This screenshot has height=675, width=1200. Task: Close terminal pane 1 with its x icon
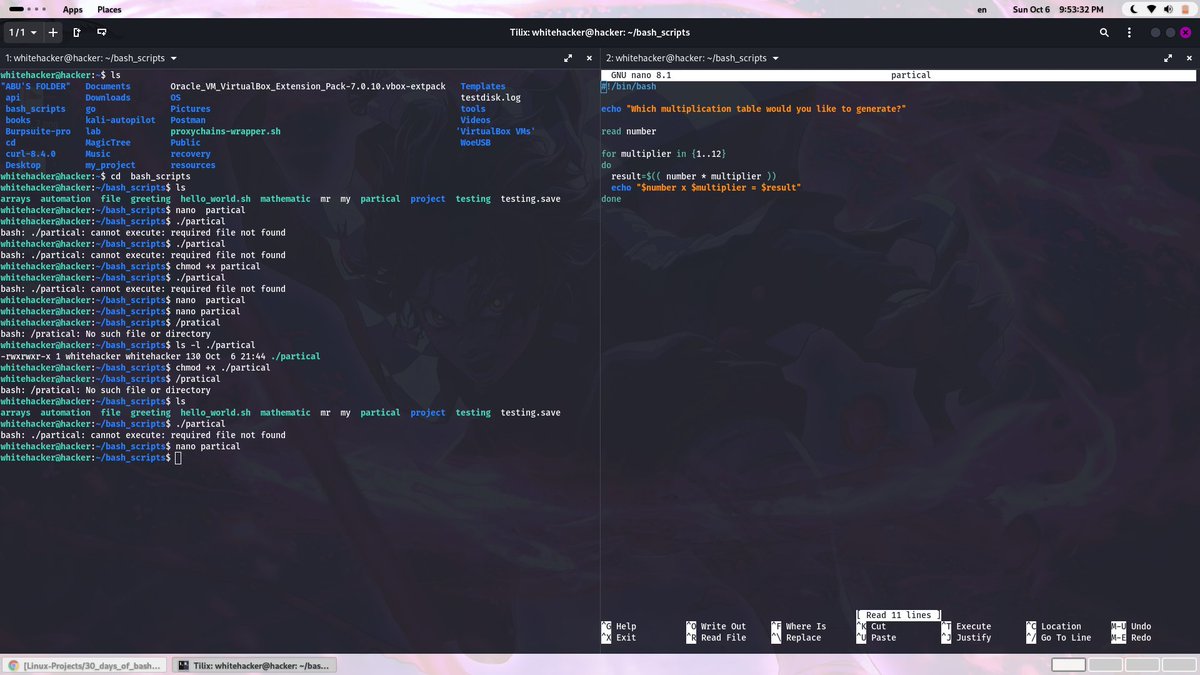[x=588, y=58]
